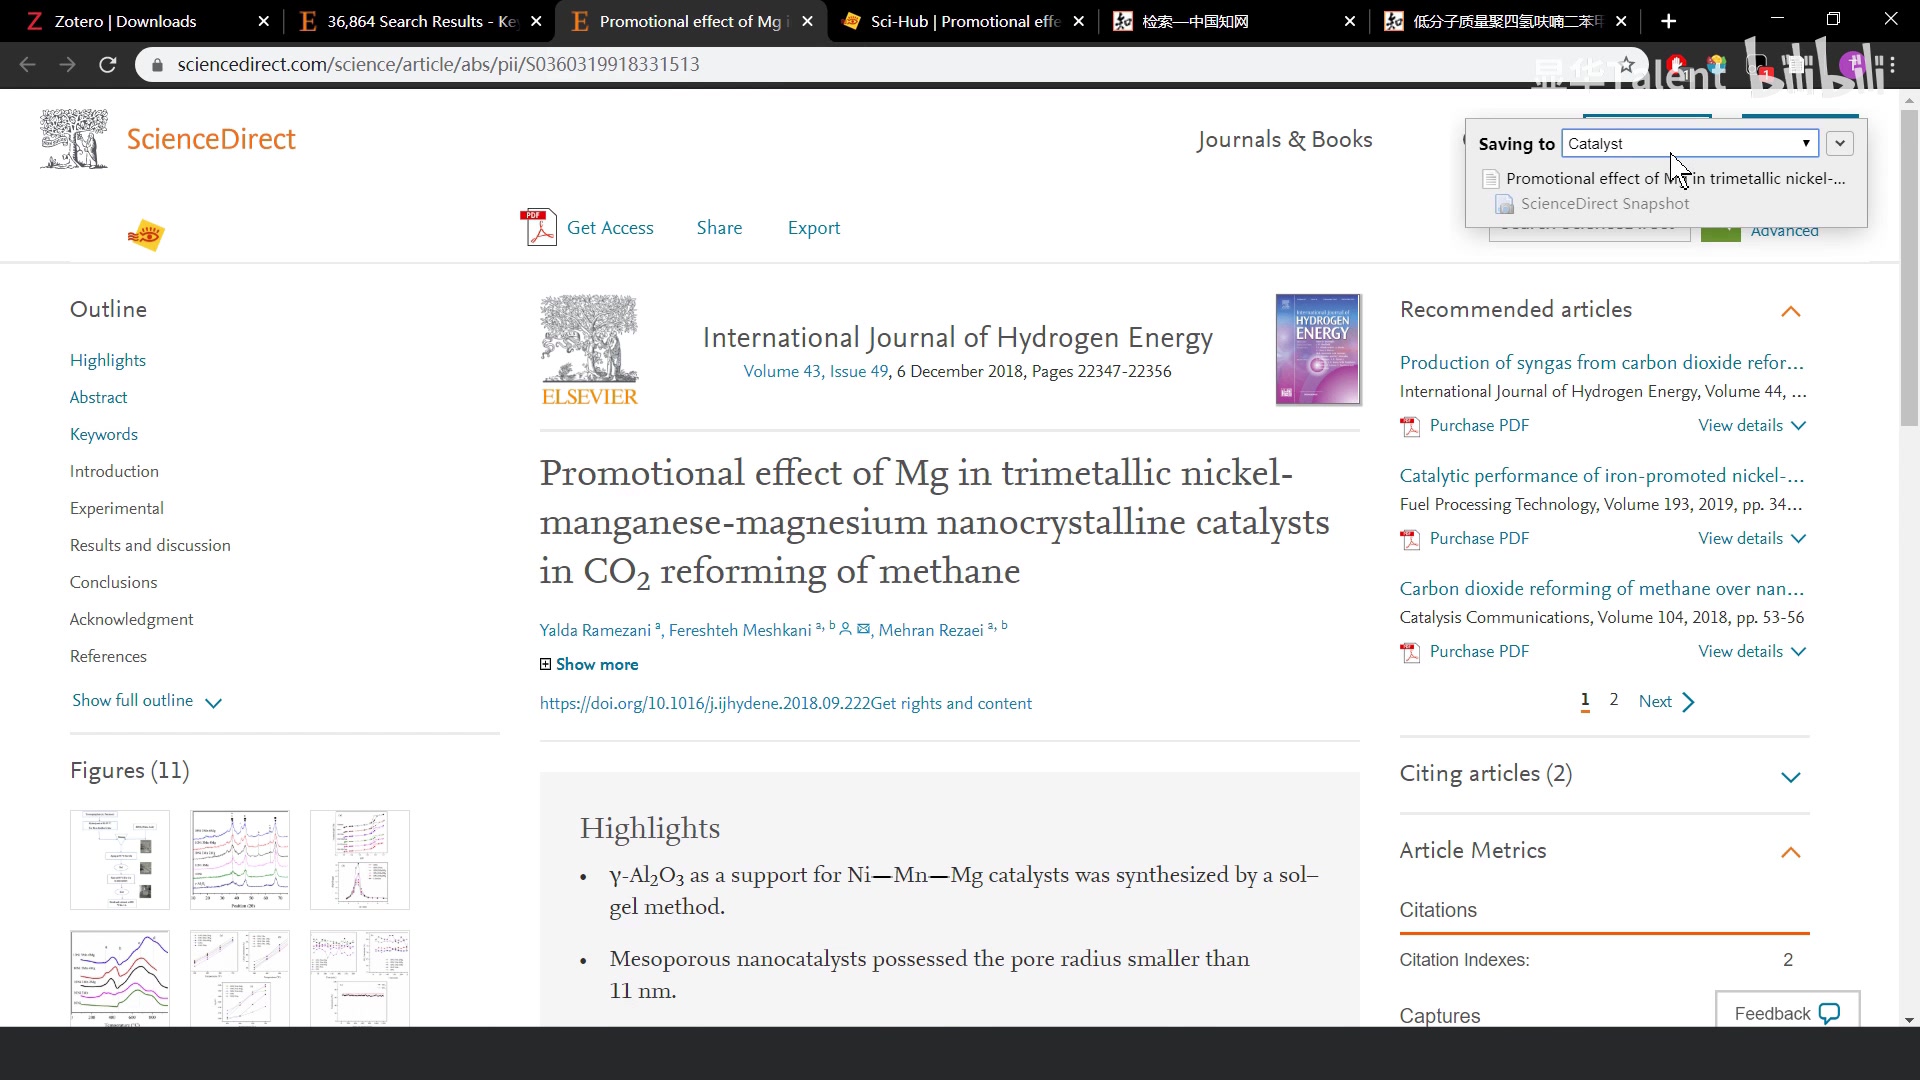Open the first figure thumbnail
The width and height of the screenshot is (1920, 1080).
click(120, 860)
